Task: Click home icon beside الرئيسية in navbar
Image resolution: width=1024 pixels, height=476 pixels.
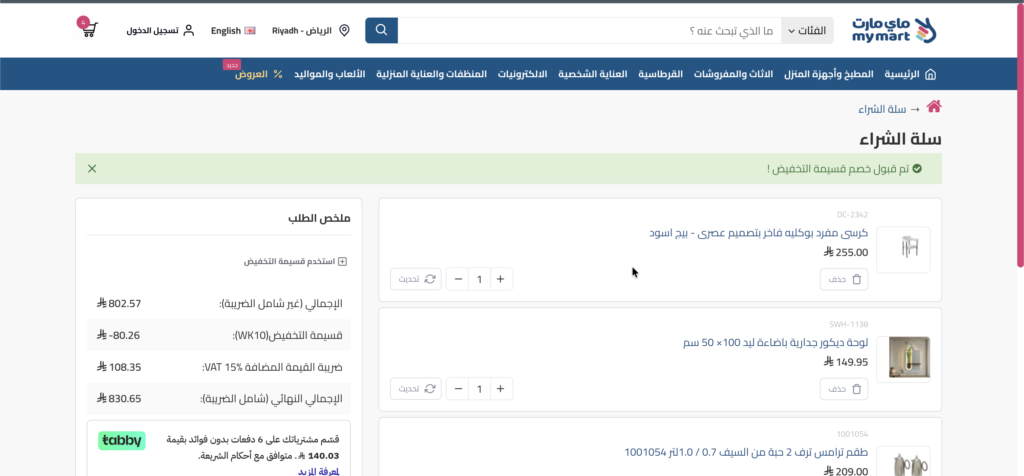Action: tap(931, 74)
